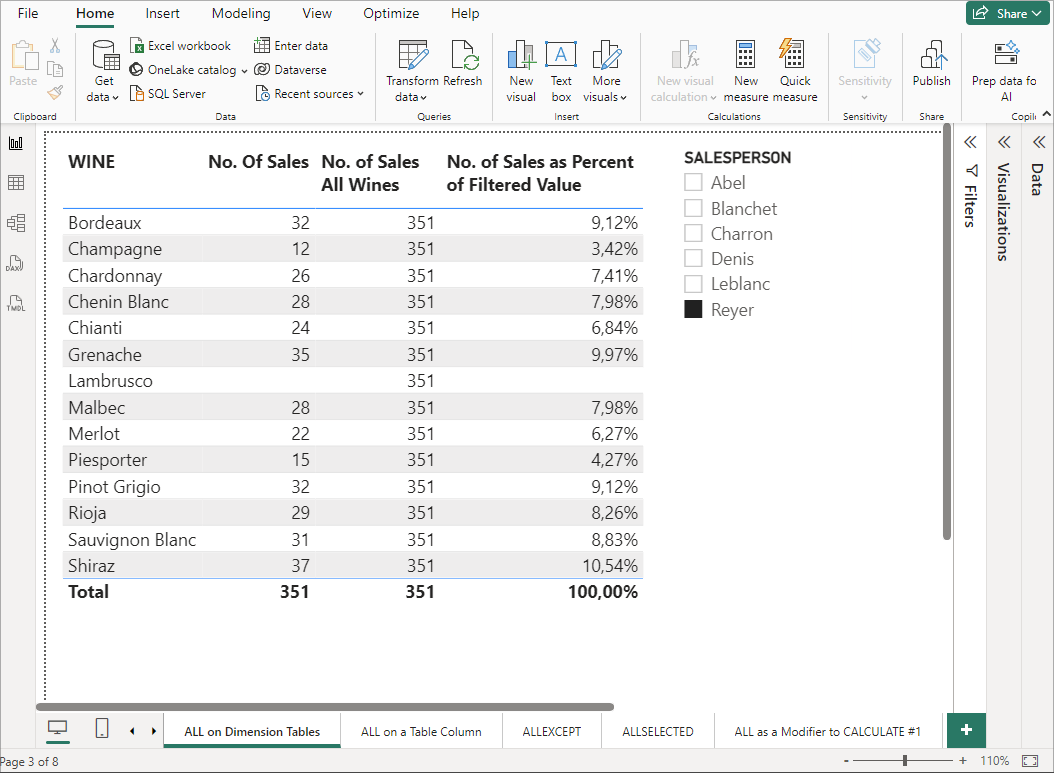Click the Cut scissors icon

point(55,46)
